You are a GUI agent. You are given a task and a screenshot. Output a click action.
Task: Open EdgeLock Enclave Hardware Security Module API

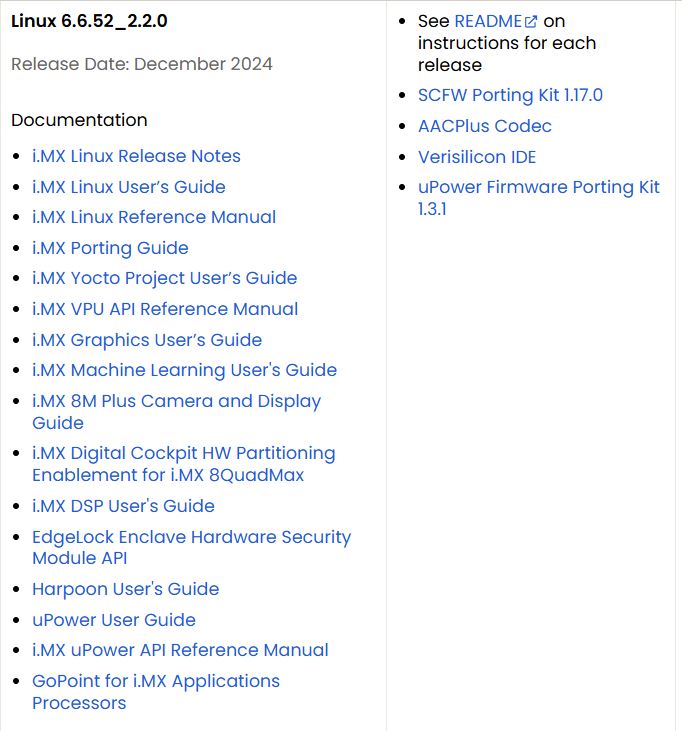(x=191, y=547)
